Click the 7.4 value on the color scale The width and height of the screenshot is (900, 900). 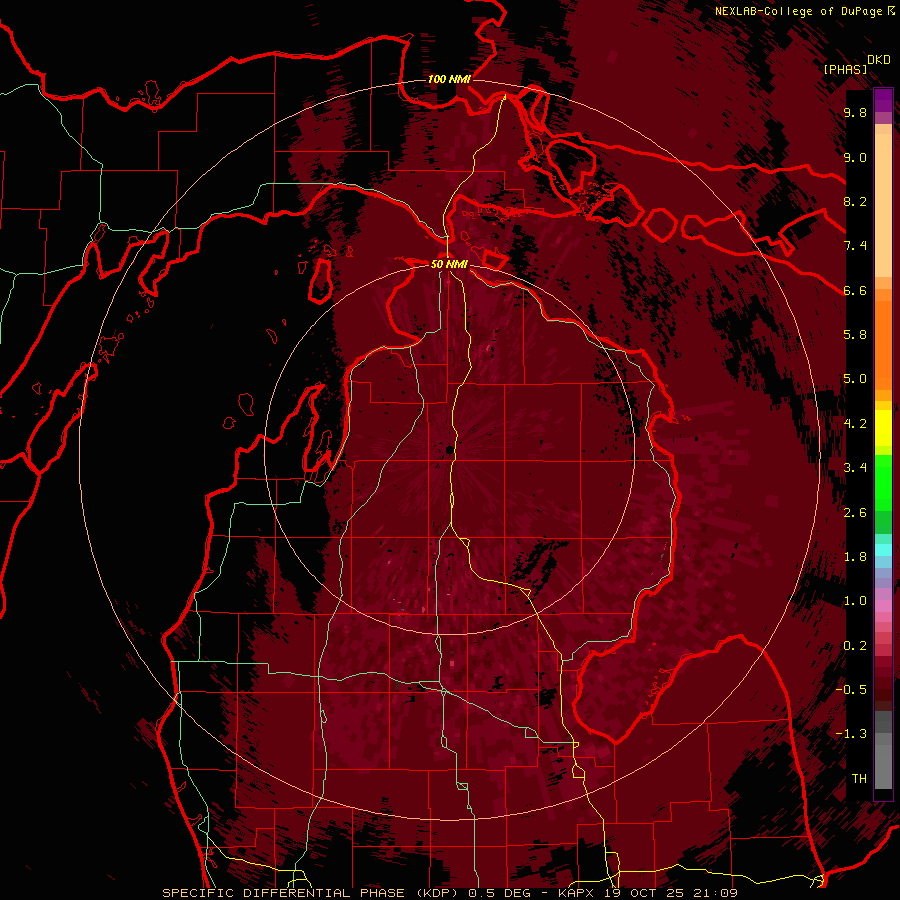click(x=855, y=246)
